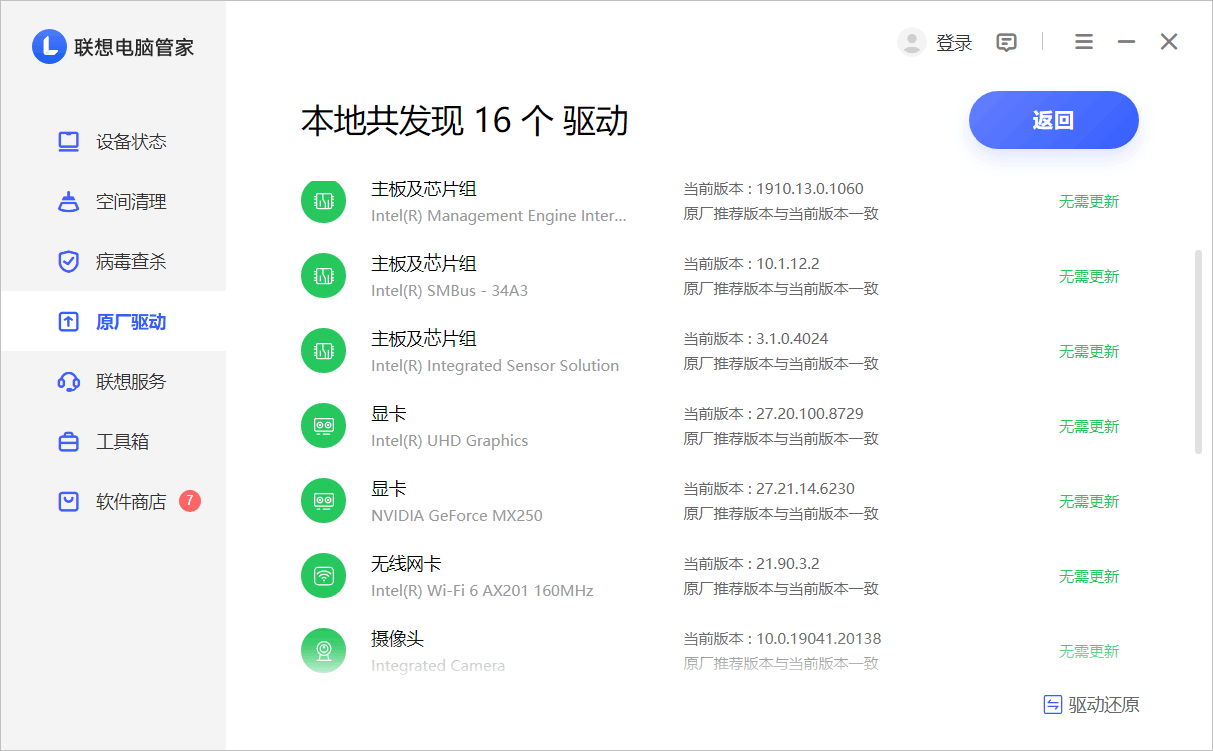
Task: Click the Management Engine chipset icon
Action: pos(323,201)
